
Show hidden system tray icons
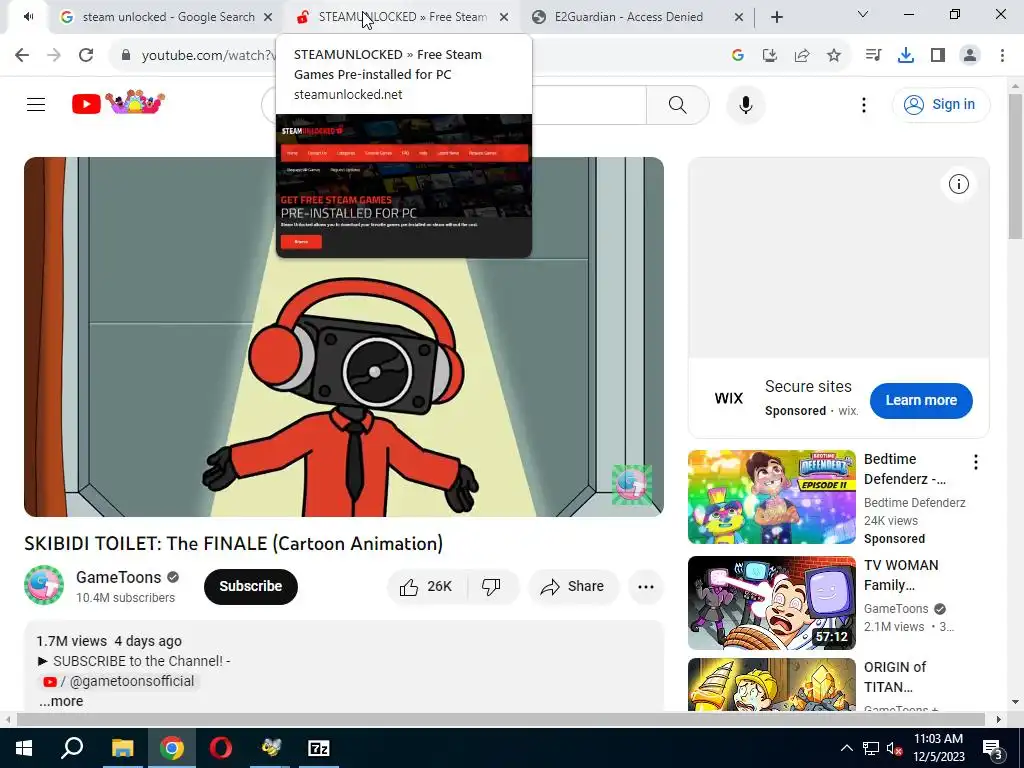(846, 748)
